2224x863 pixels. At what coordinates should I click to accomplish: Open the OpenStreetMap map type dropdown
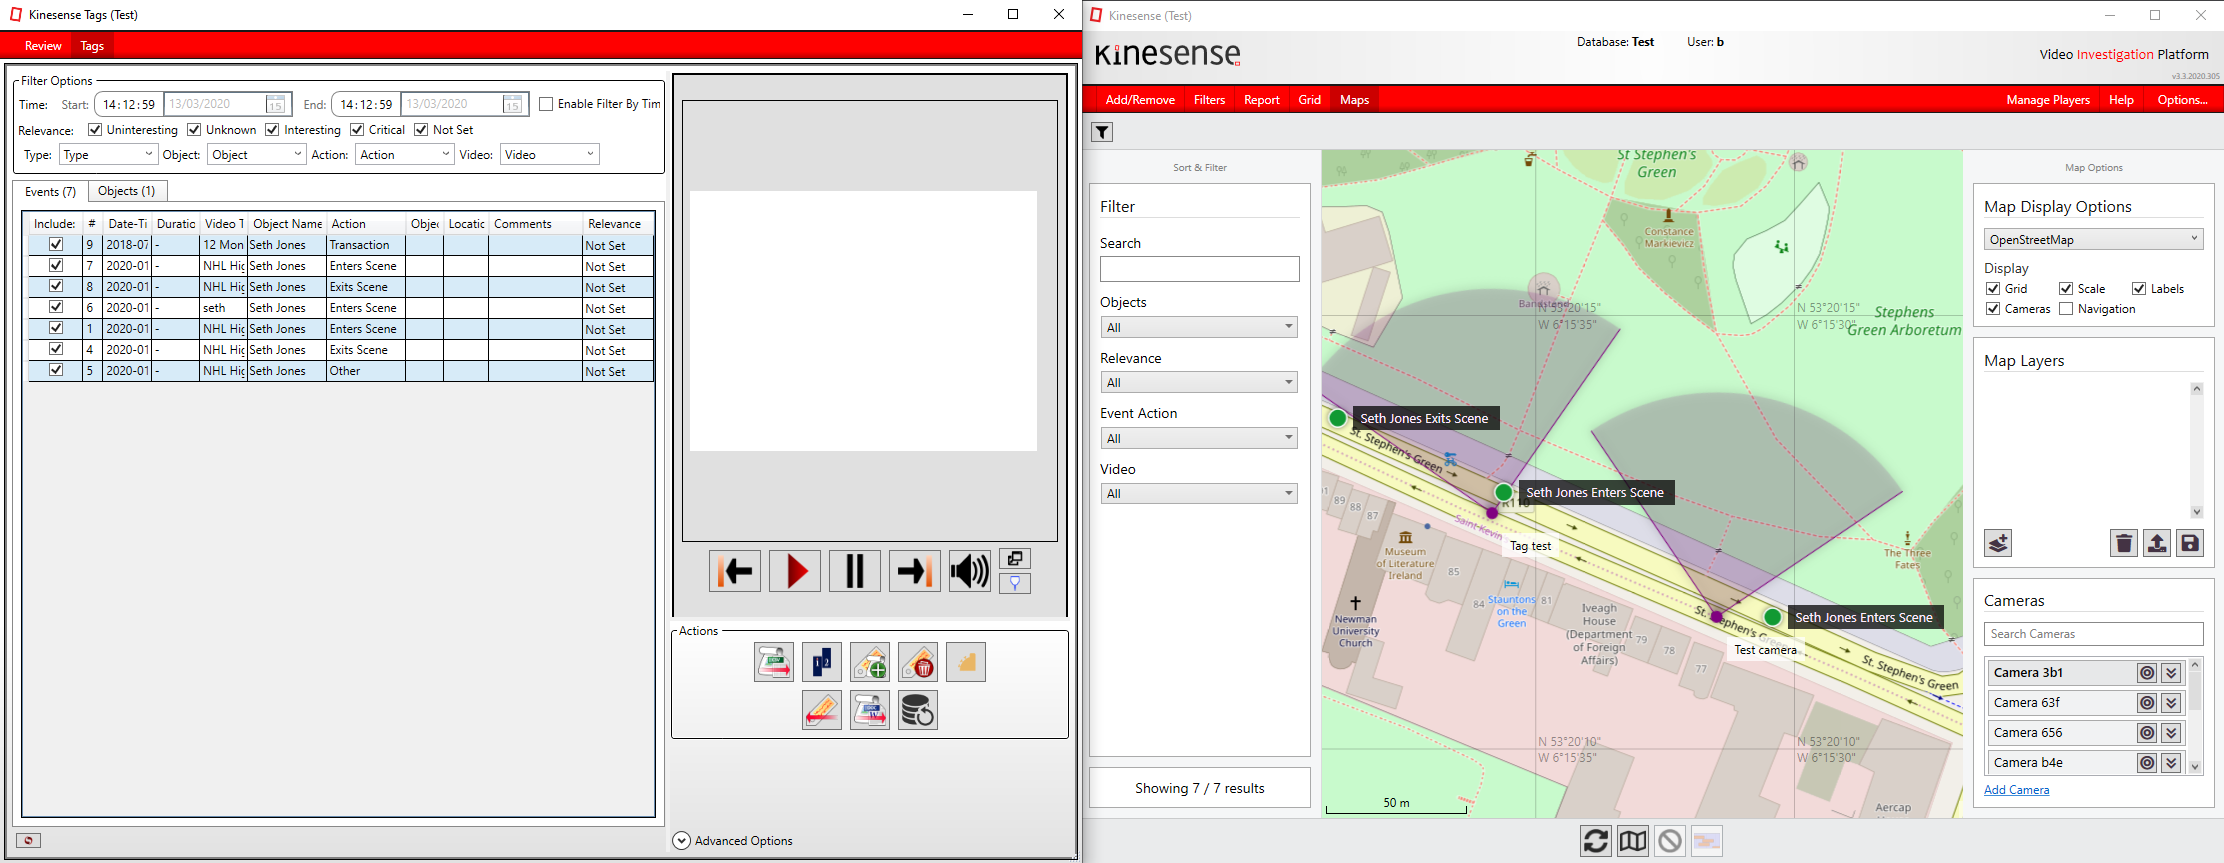pos(2094,240)
